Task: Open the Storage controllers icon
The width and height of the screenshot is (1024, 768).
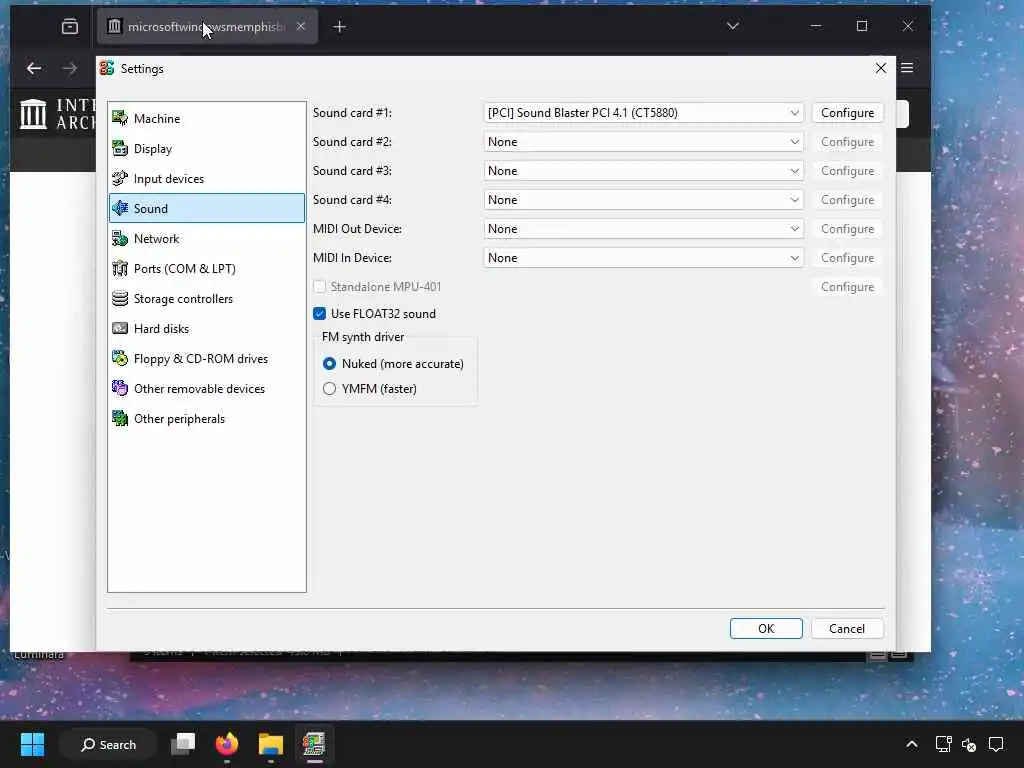Action: point(120,298)
